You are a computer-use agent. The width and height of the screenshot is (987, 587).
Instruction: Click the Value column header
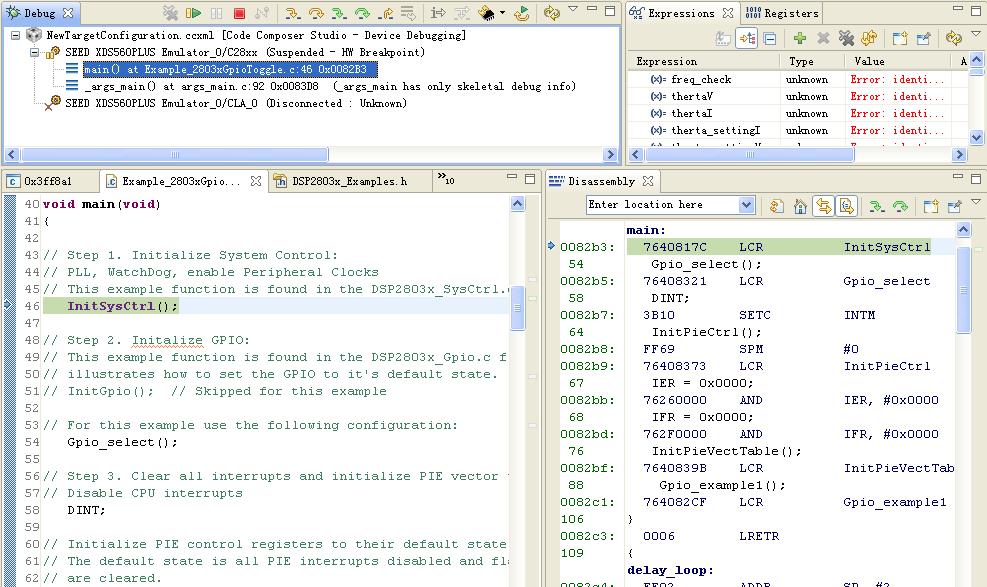pyautogui.click(x=897, y=61)
